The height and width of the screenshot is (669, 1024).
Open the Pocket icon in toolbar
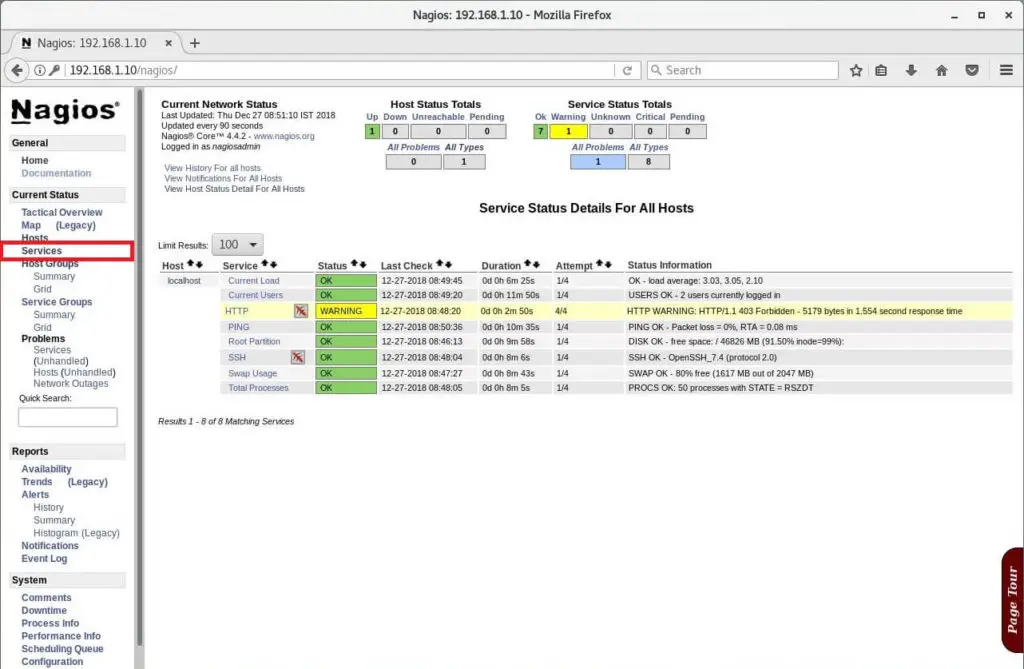pyautogui.click(x=972, y=70)
